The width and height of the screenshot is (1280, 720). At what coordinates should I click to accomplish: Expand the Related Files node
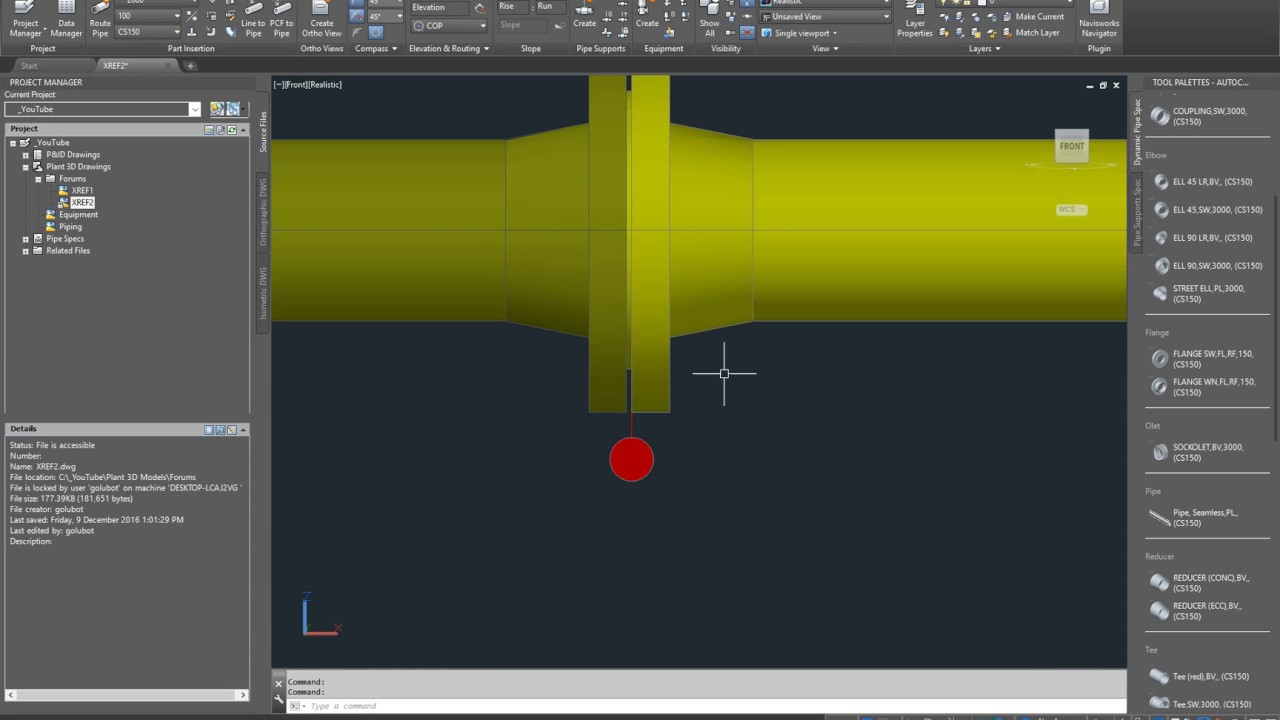(26, 251)
